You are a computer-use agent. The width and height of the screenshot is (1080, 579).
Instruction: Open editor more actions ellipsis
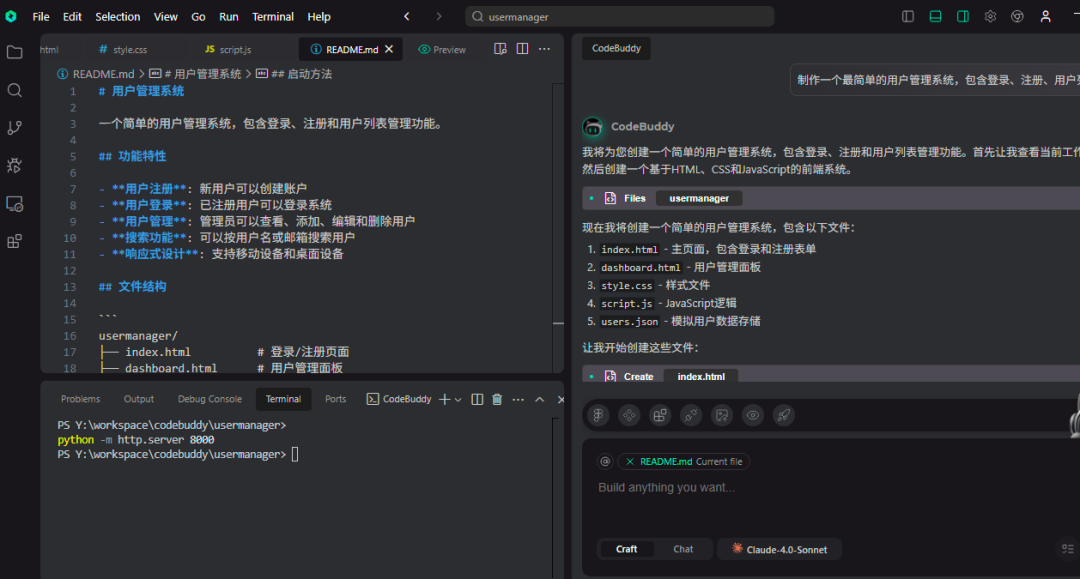click(544, 49)
